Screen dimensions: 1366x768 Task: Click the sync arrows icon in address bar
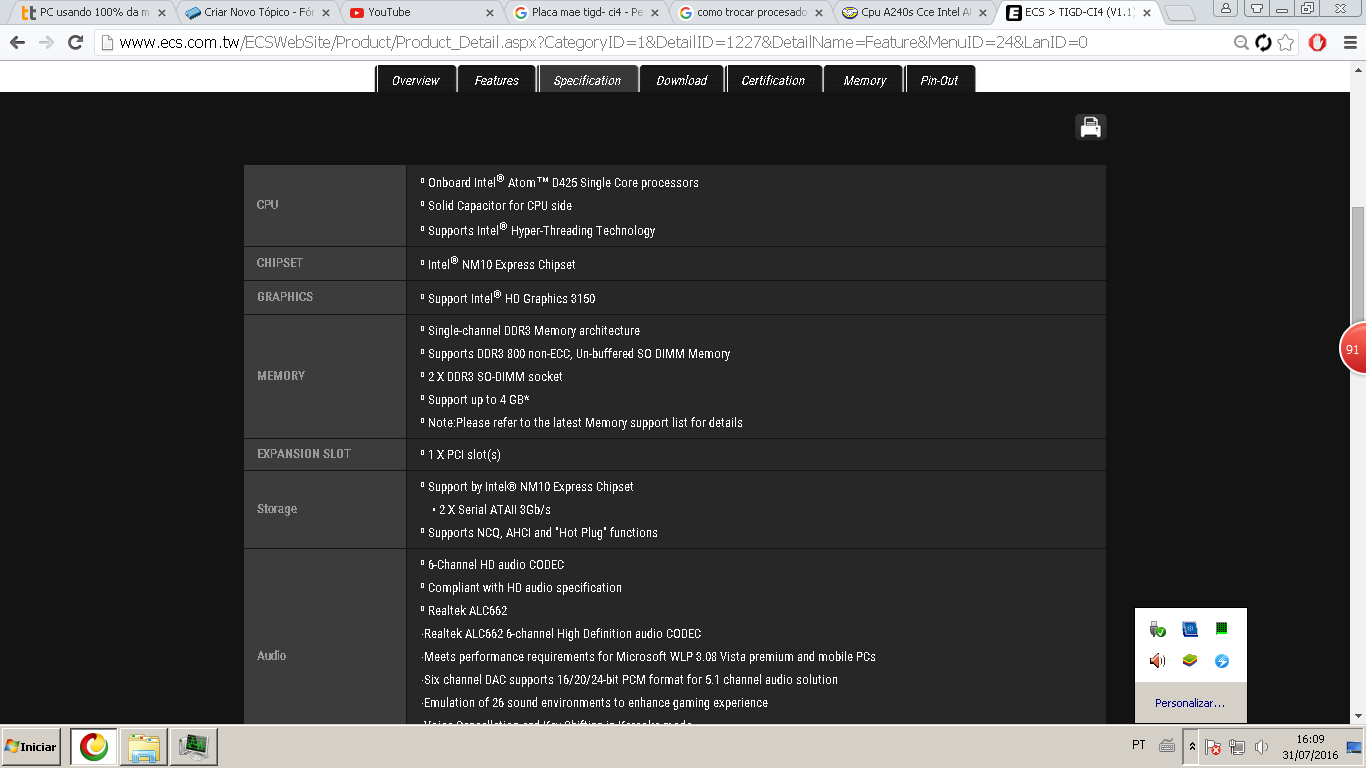click(x=1263, y=43)
